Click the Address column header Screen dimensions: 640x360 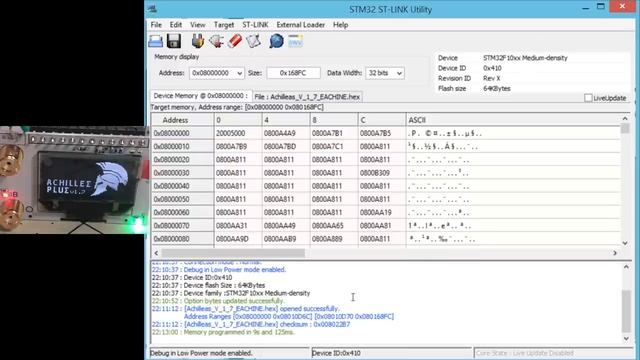182,120
